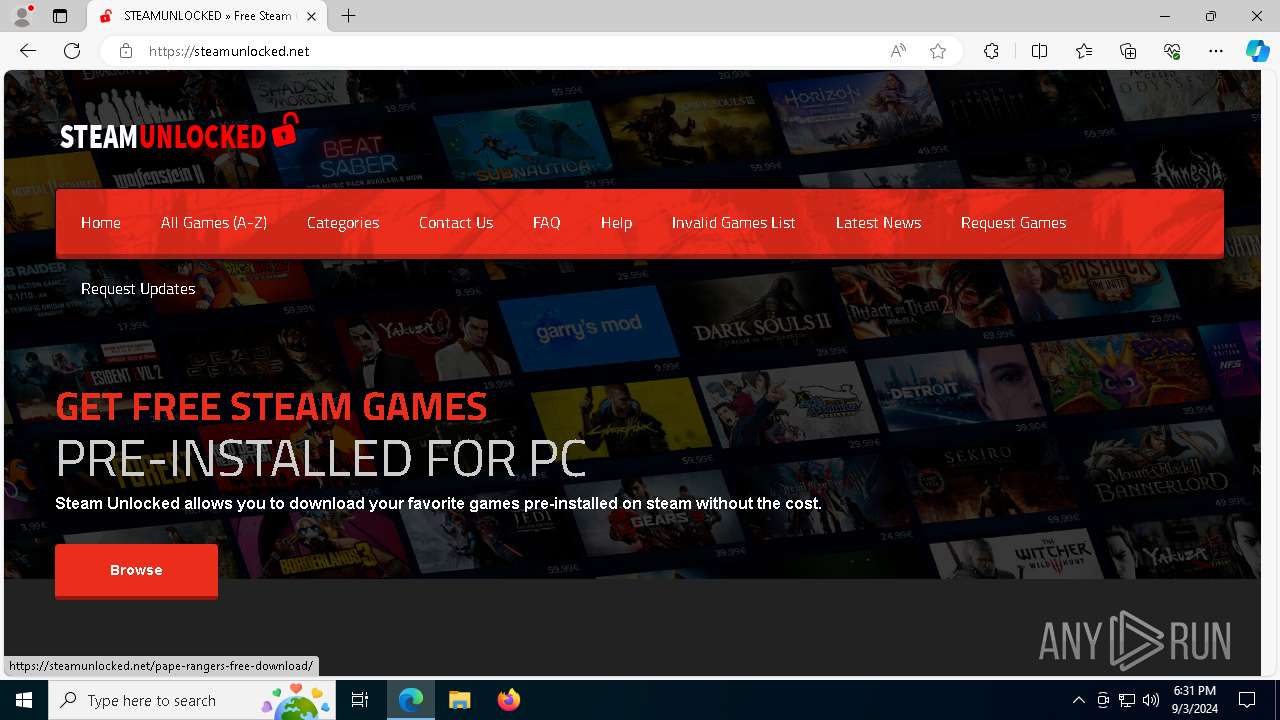Open Microsoft Edge from taskbar
This screenshot has width=1280, height=720.
(411, 700)
